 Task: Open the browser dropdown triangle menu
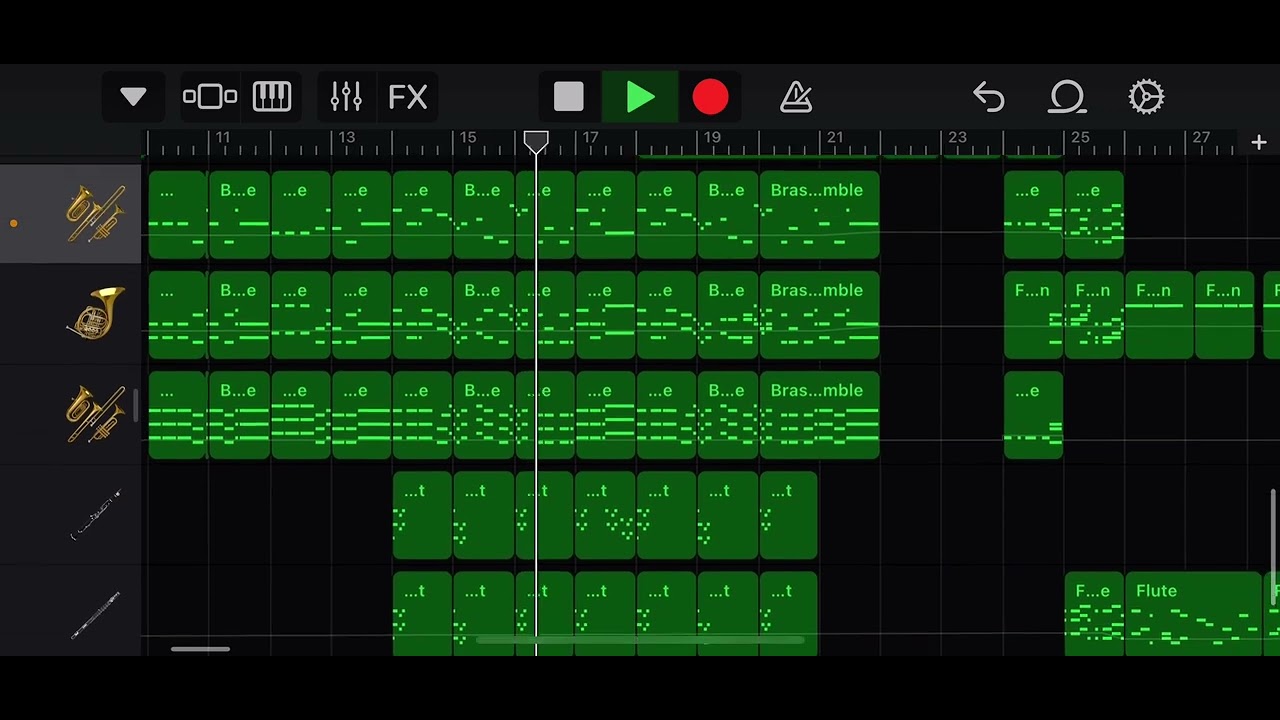133,97
